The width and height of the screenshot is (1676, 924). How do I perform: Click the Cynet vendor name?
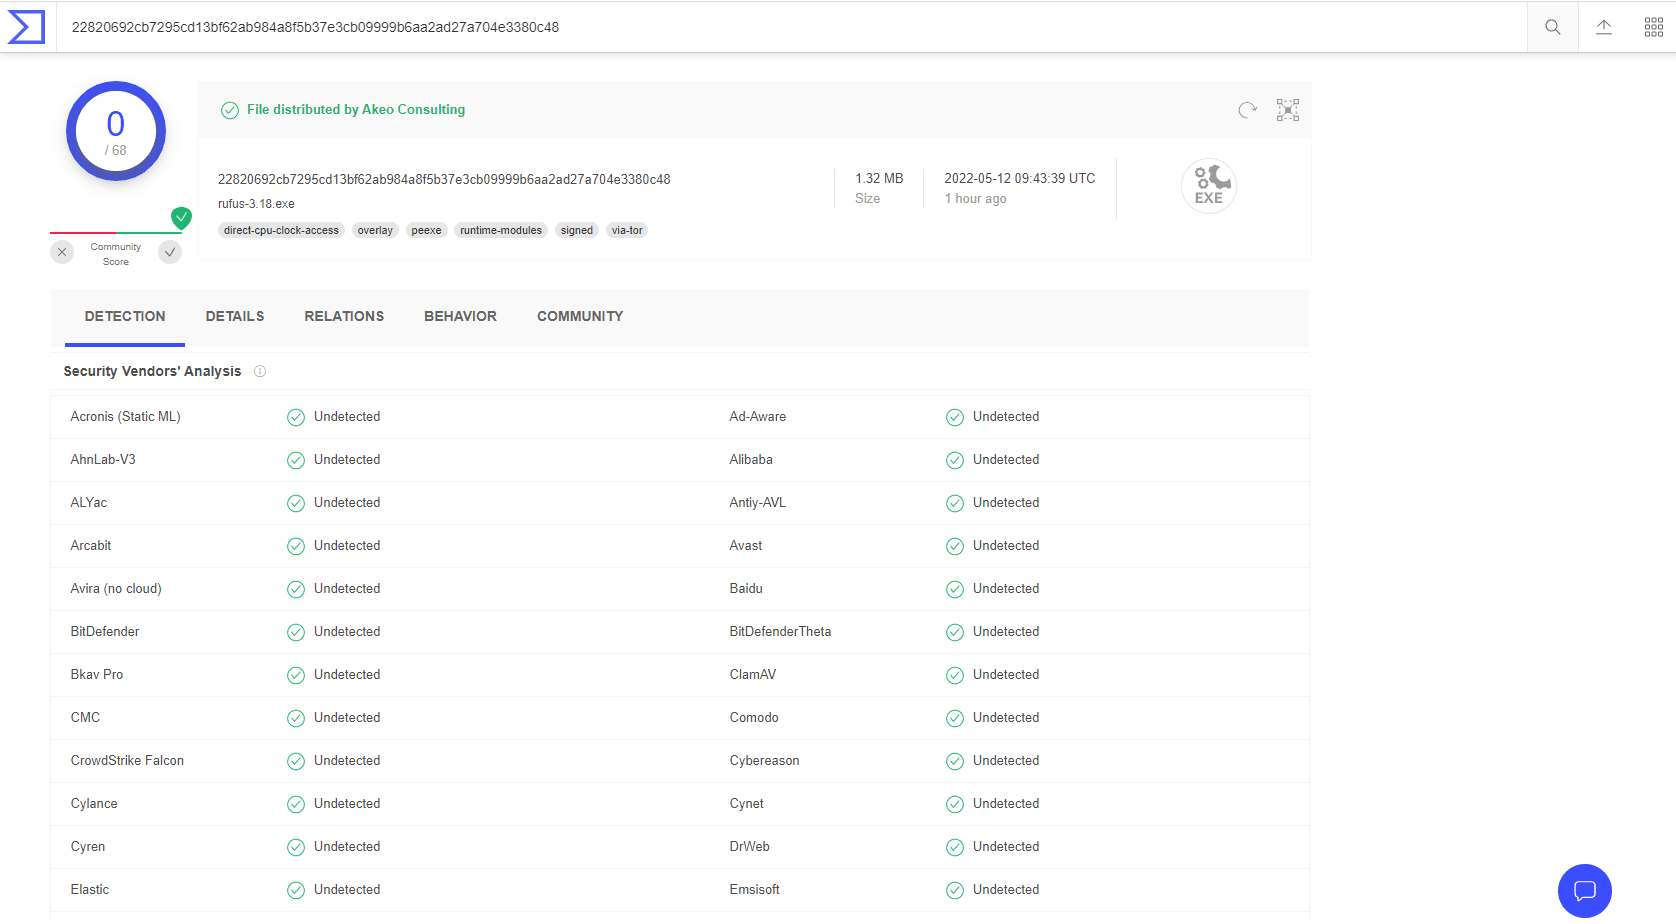coord(747,804)
